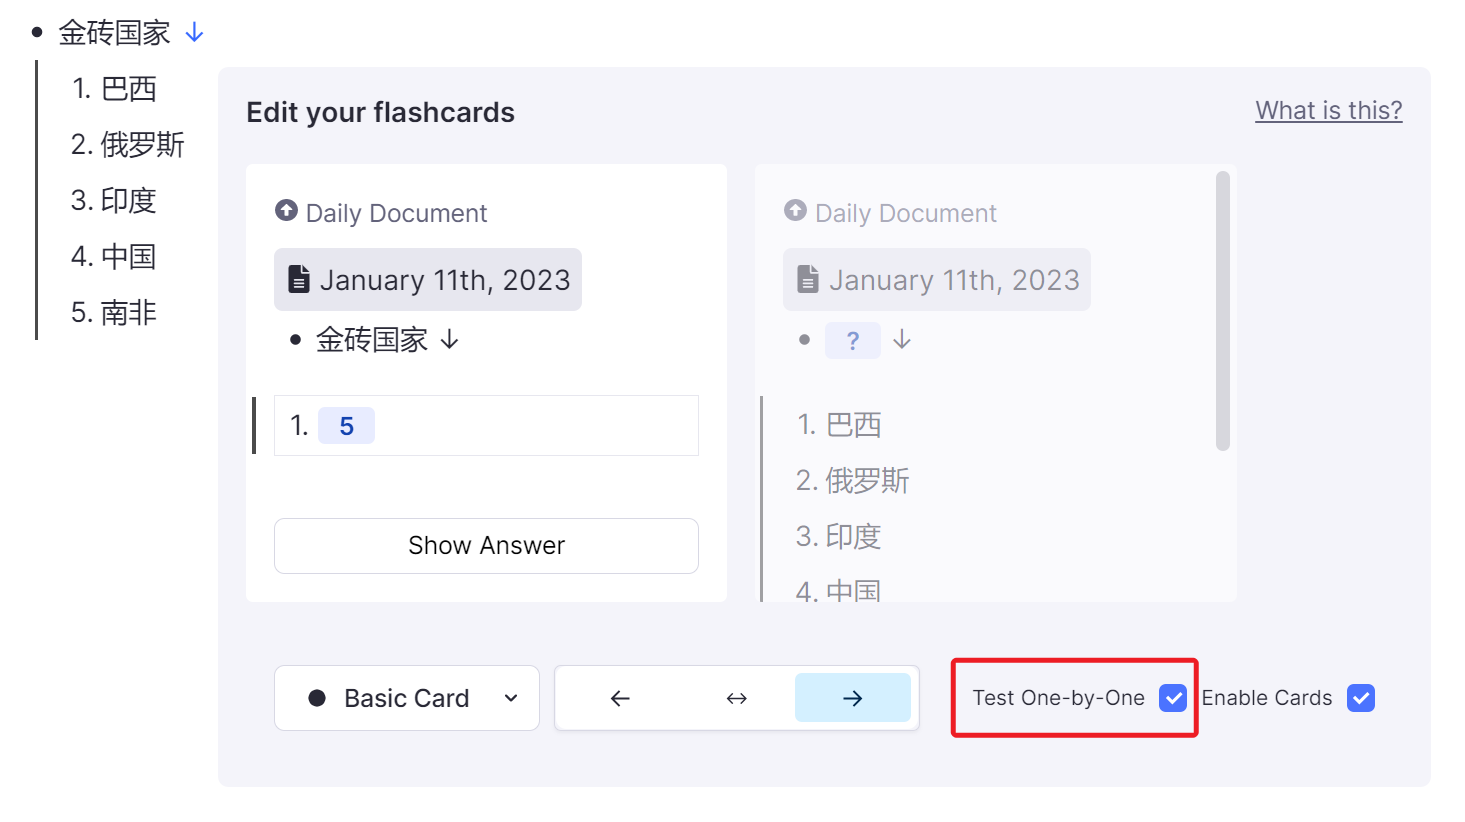The image size is (1465, 822).
Task: Click the left arrow direction button
Action: pos(620,698)
